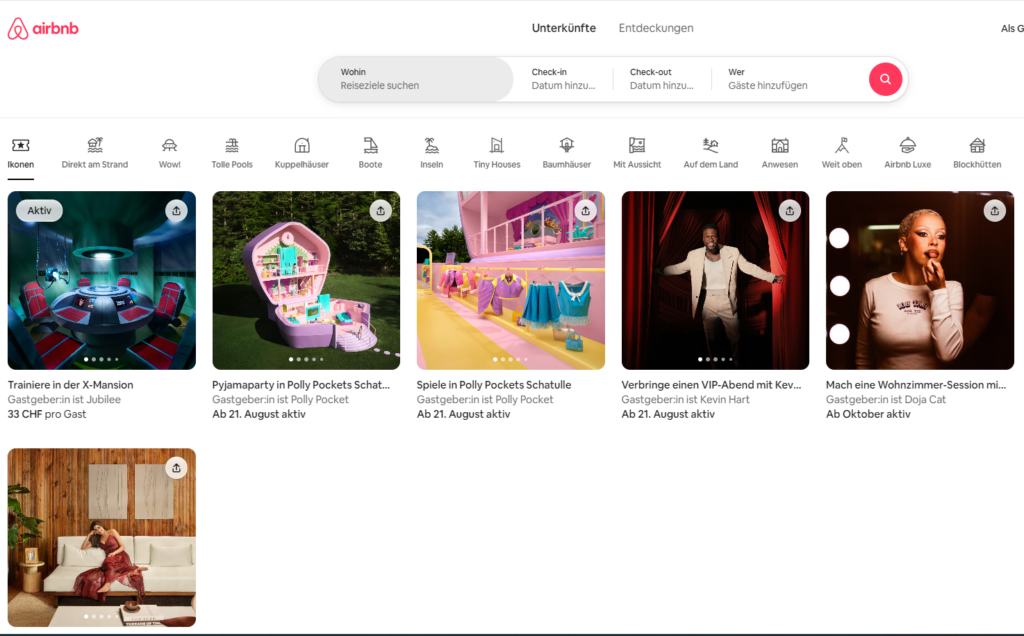Choose the Wow! UFO category icon
The image size is (1024, 636).
(169, 145)
